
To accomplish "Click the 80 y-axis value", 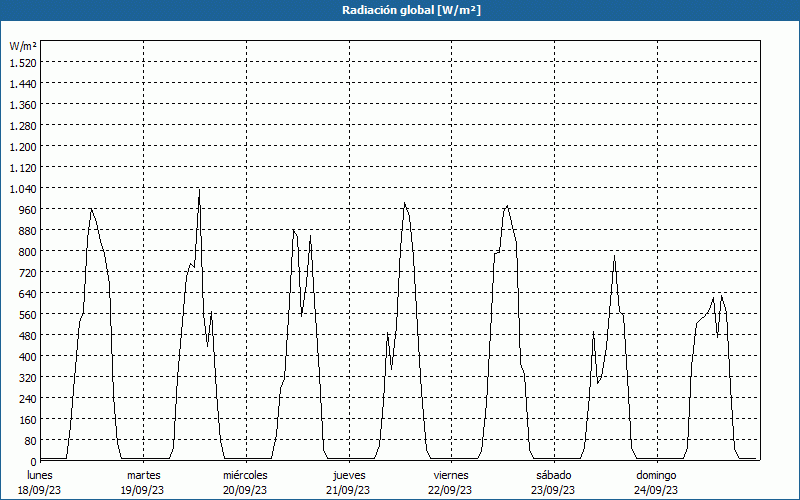I will pyautogui.click(x=31, y=440).
